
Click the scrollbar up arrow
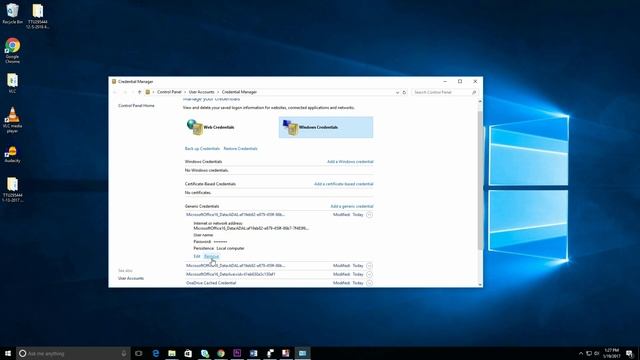(480, 101)
